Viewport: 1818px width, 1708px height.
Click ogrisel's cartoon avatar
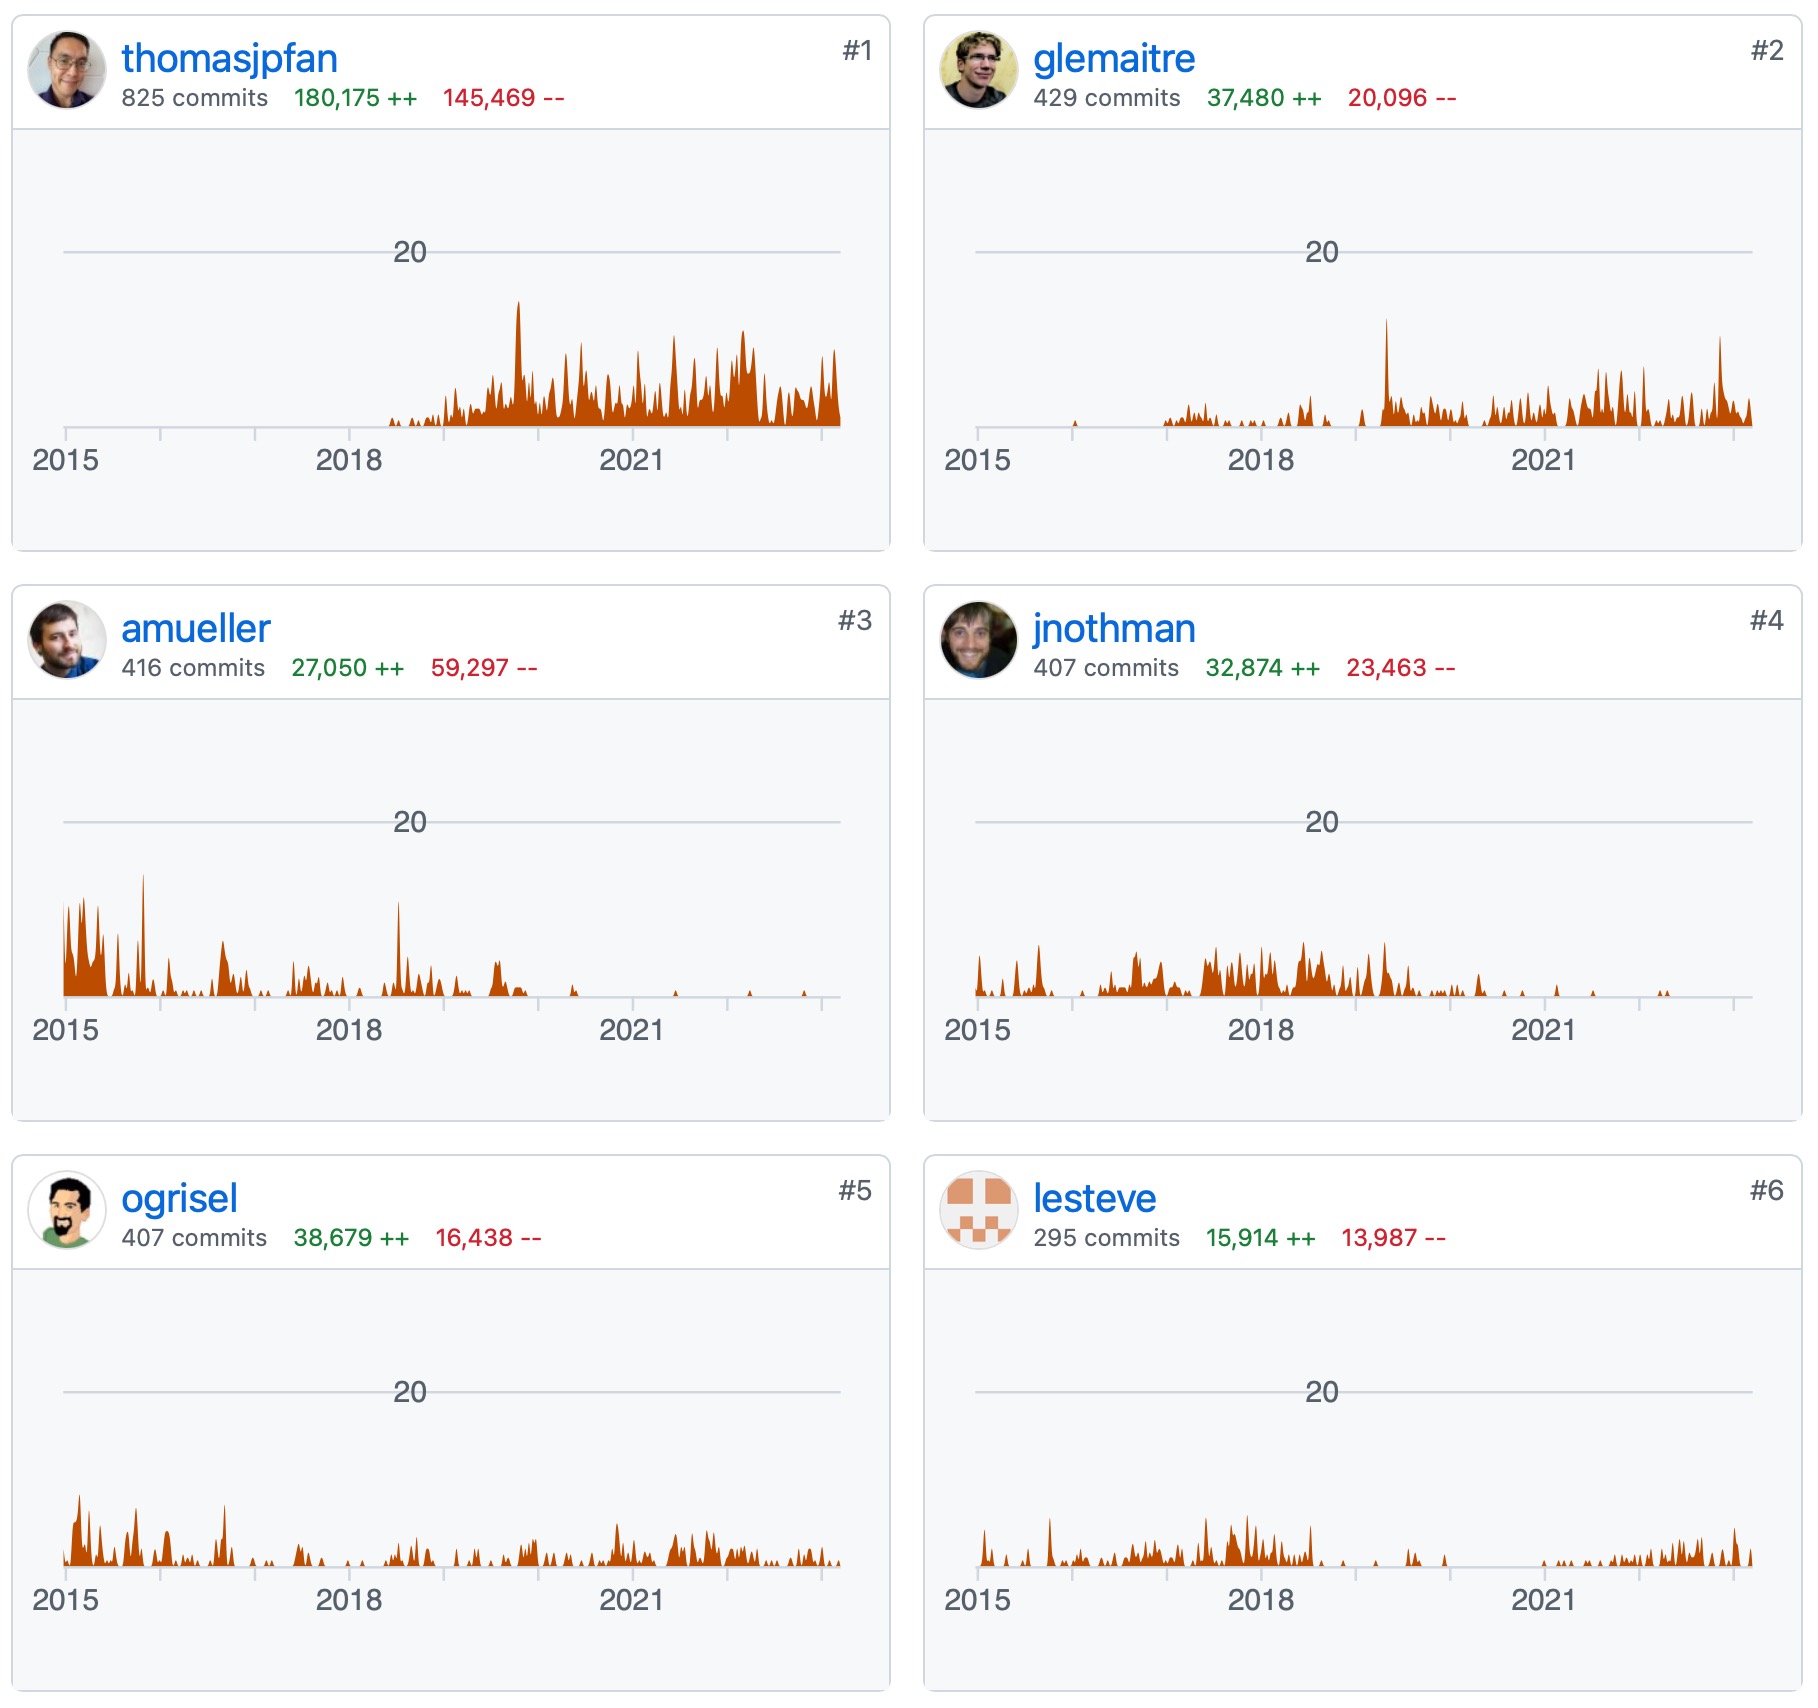click(x=67, y=1210)
